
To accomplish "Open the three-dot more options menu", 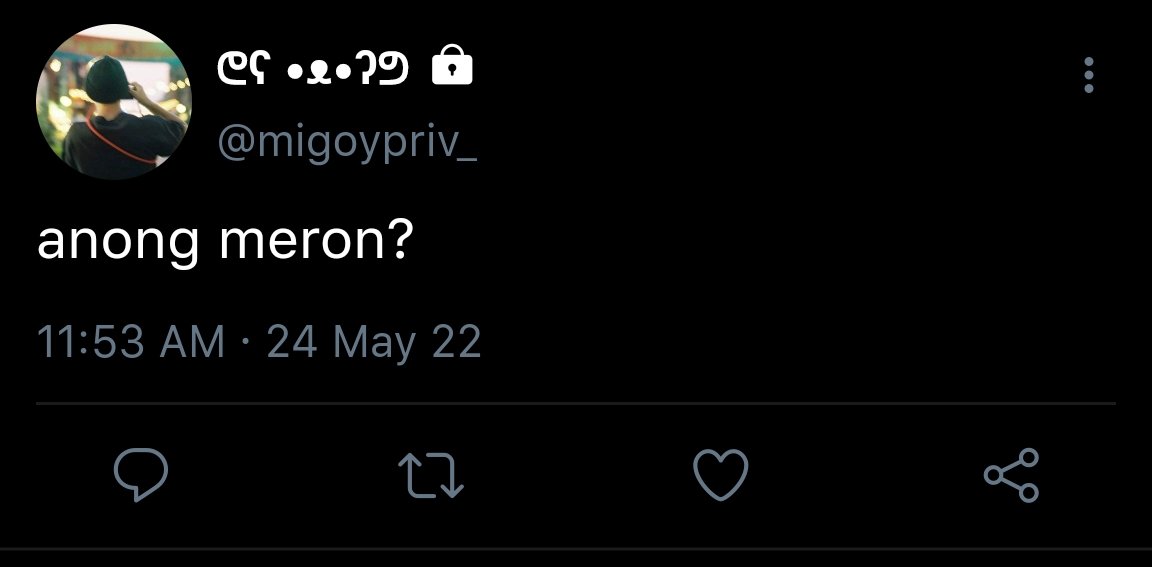I will [x=1089, y=75].
